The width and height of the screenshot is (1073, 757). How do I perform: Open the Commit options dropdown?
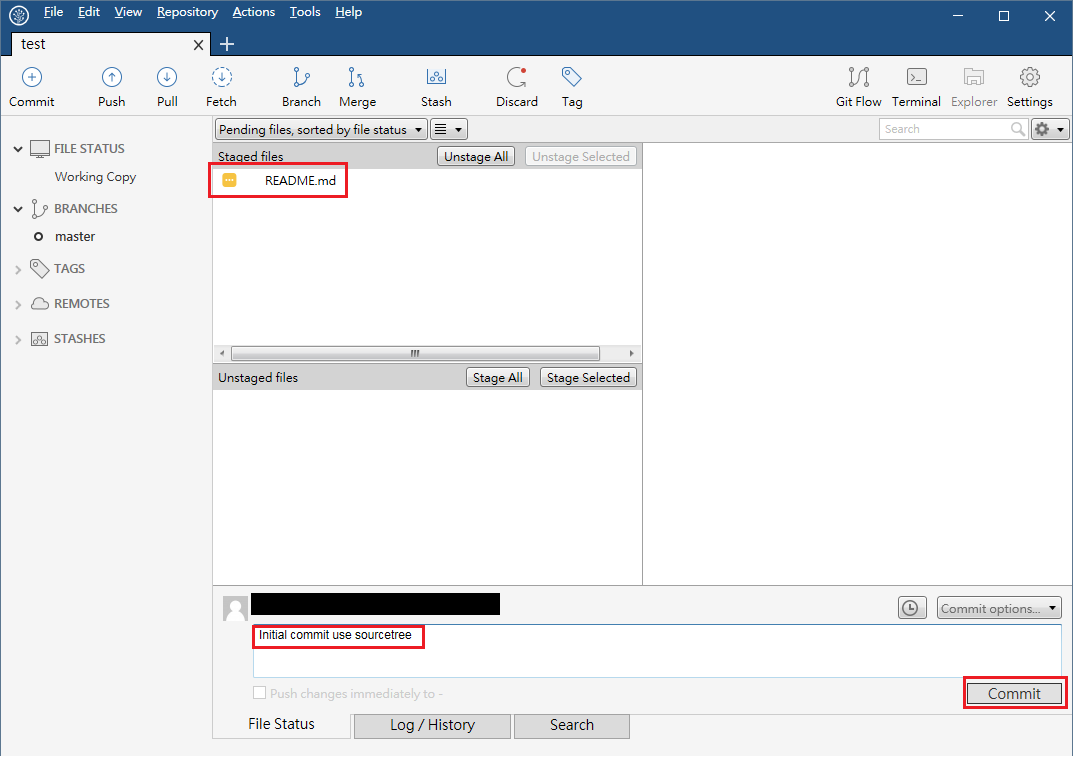tap(998, 608)
